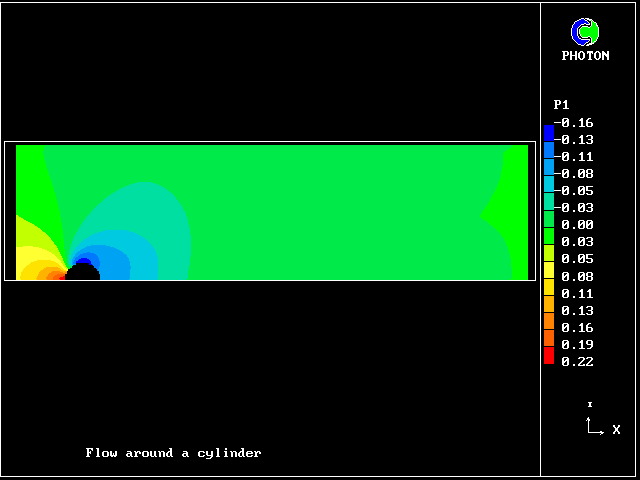
Task: Click the X-Y axis orientation indicator
Action: pos(593,425)
